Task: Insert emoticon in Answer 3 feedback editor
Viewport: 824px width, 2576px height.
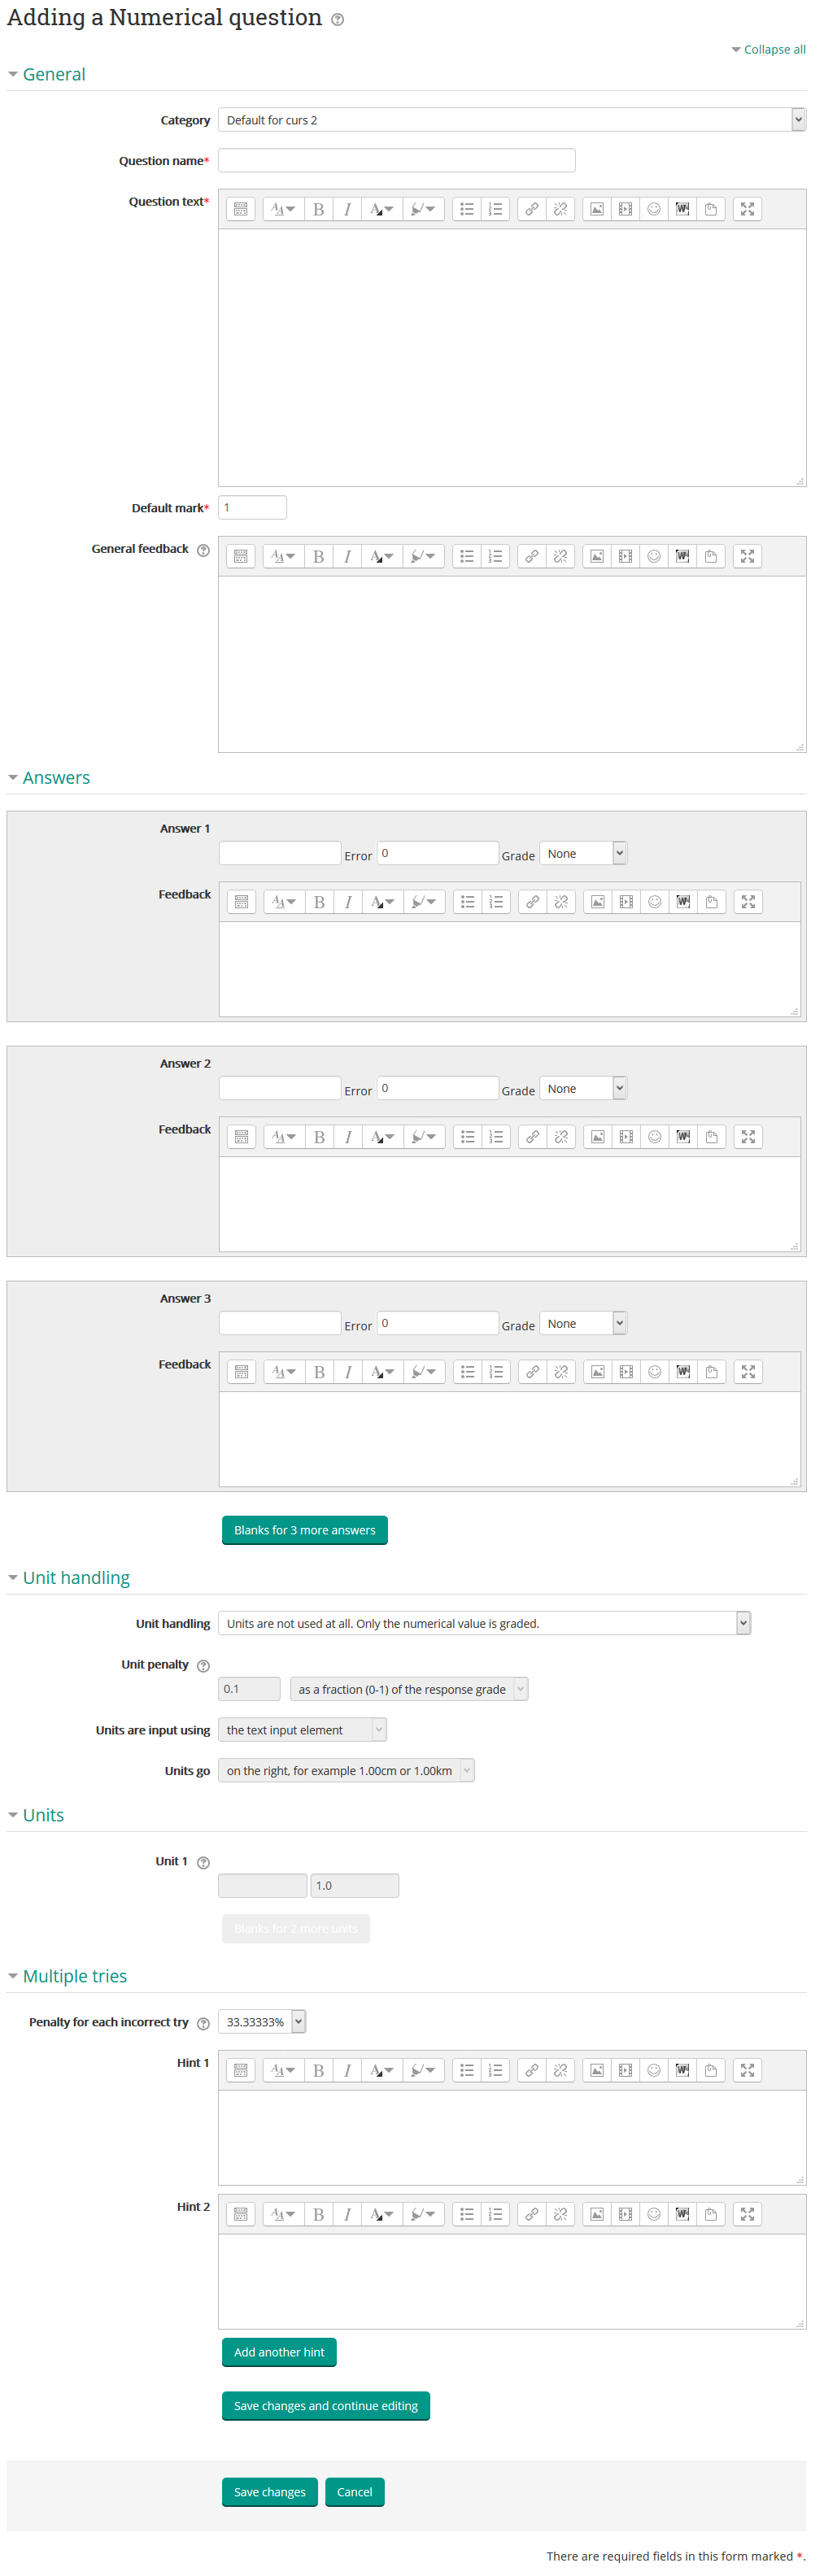Action: coord(654,1372)
